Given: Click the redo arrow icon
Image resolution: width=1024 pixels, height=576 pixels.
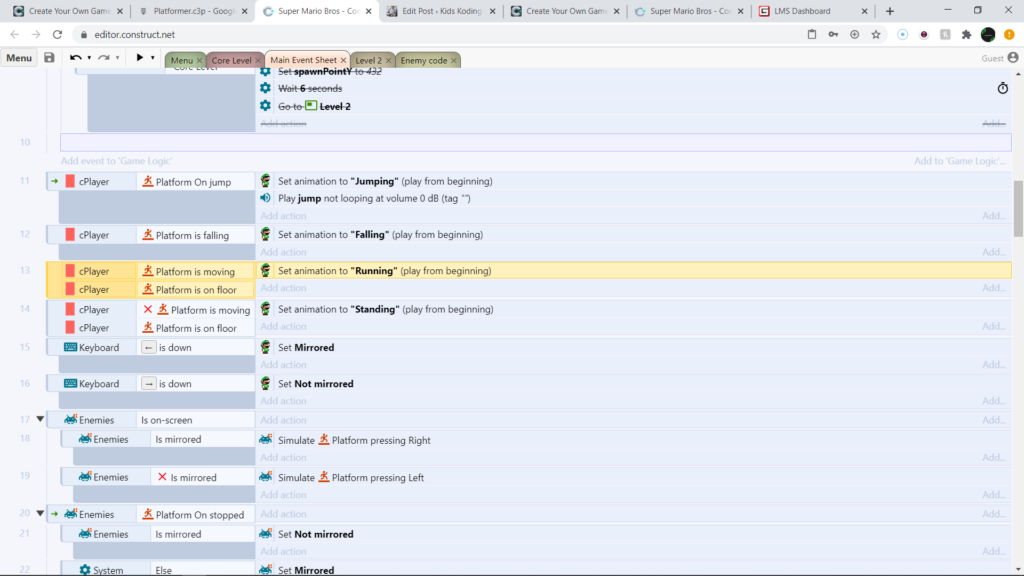Looking at the screenshot, I should click(103, 57).
